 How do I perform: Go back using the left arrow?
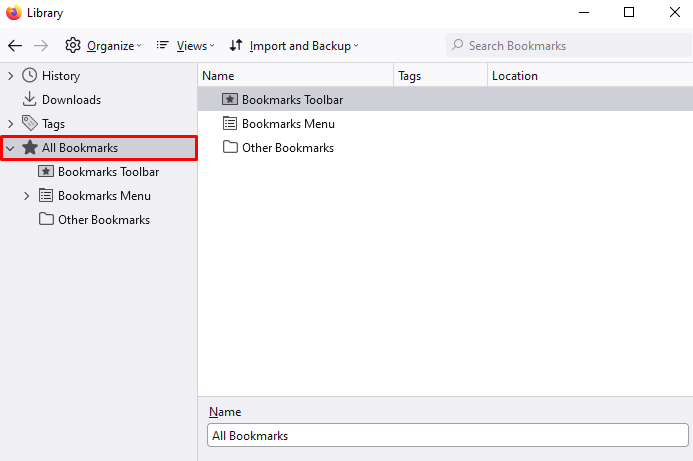click(x=15, y=46)
